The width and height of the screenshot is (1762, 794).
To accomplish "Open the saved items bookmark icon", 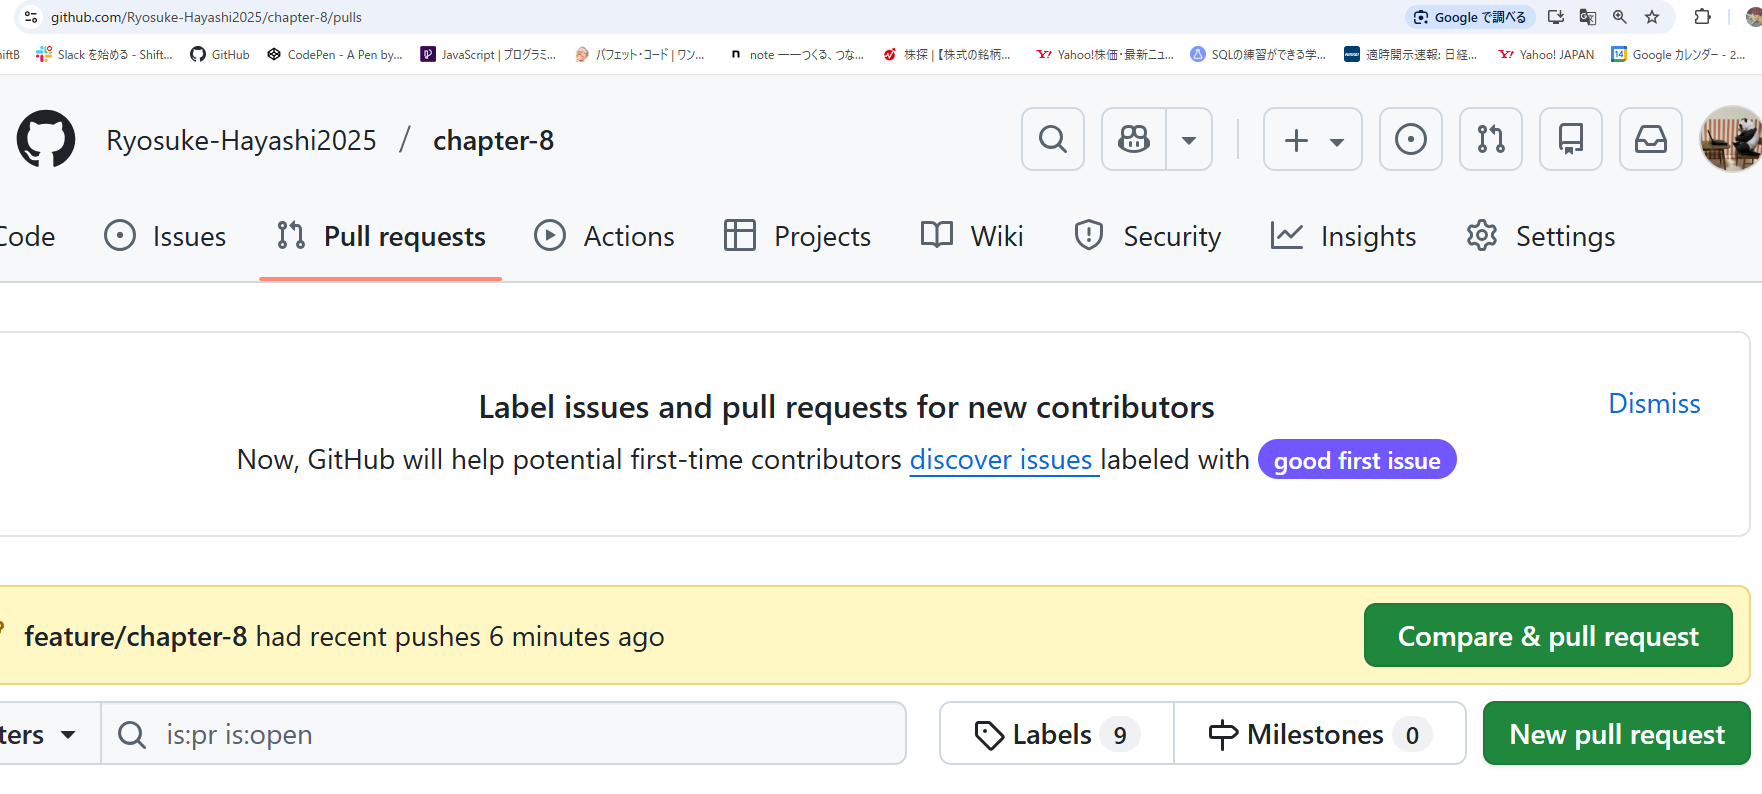I will [1570, 139].
